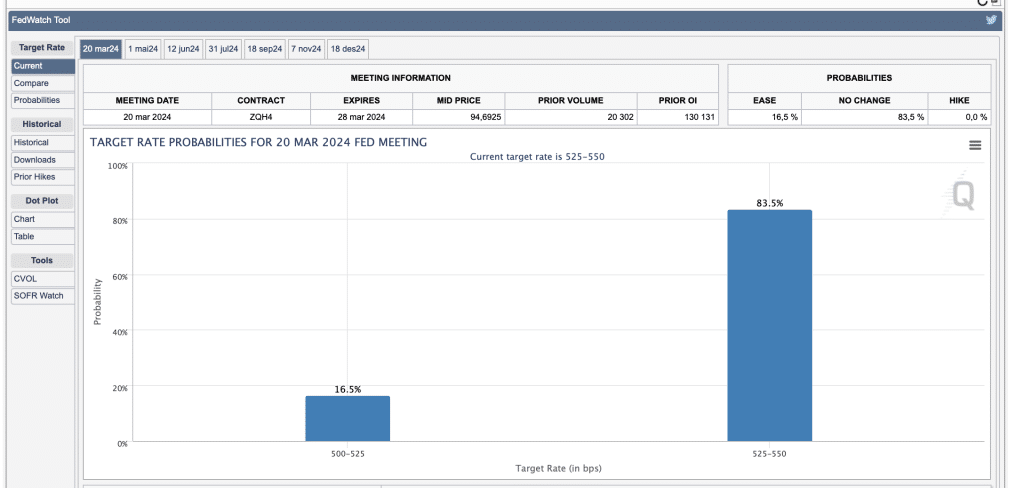
Task: Click the MID PRICE column header
Action: point(458,101)
